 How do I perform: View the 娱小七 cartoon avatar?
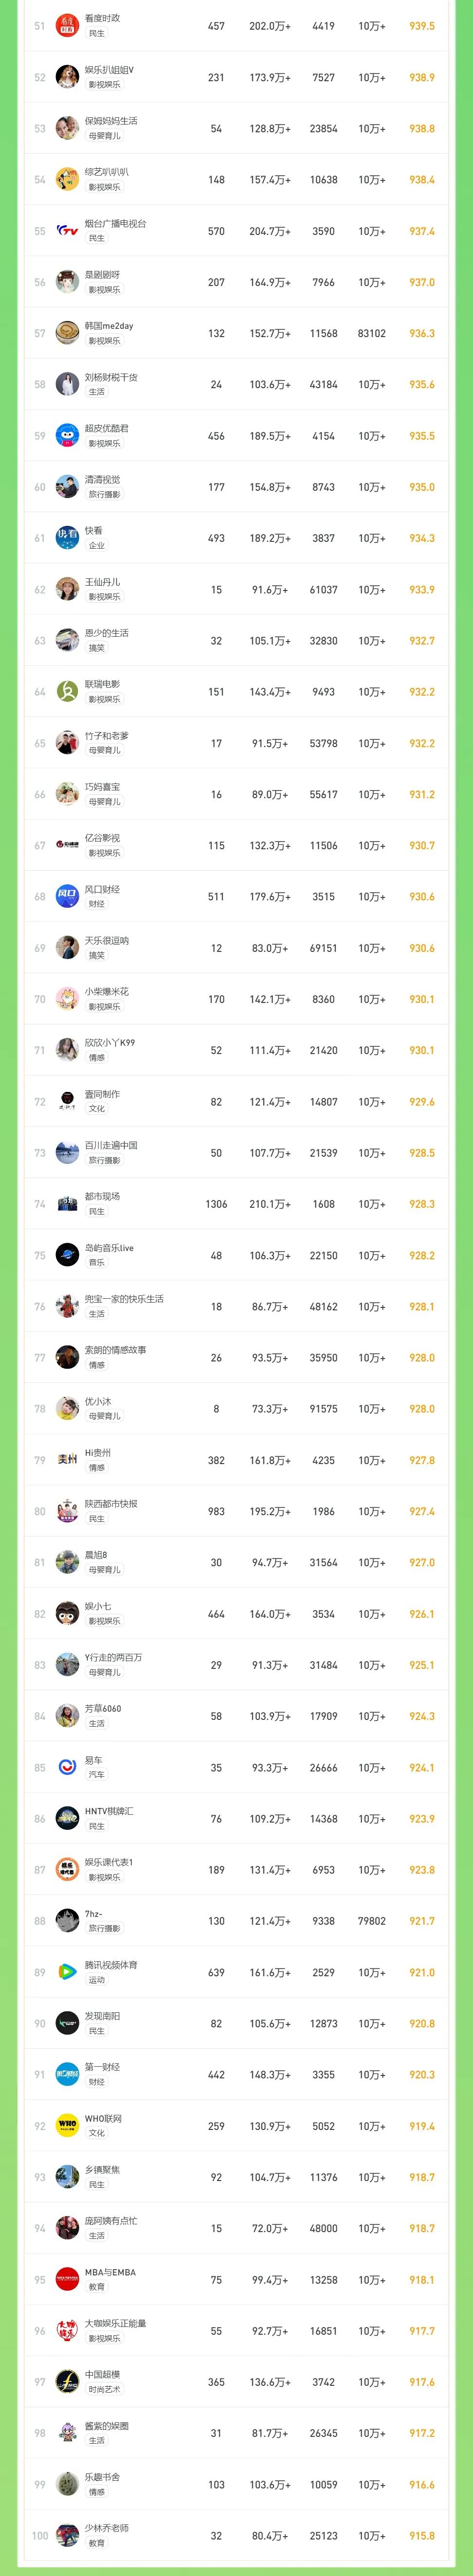pos(67,1614)
